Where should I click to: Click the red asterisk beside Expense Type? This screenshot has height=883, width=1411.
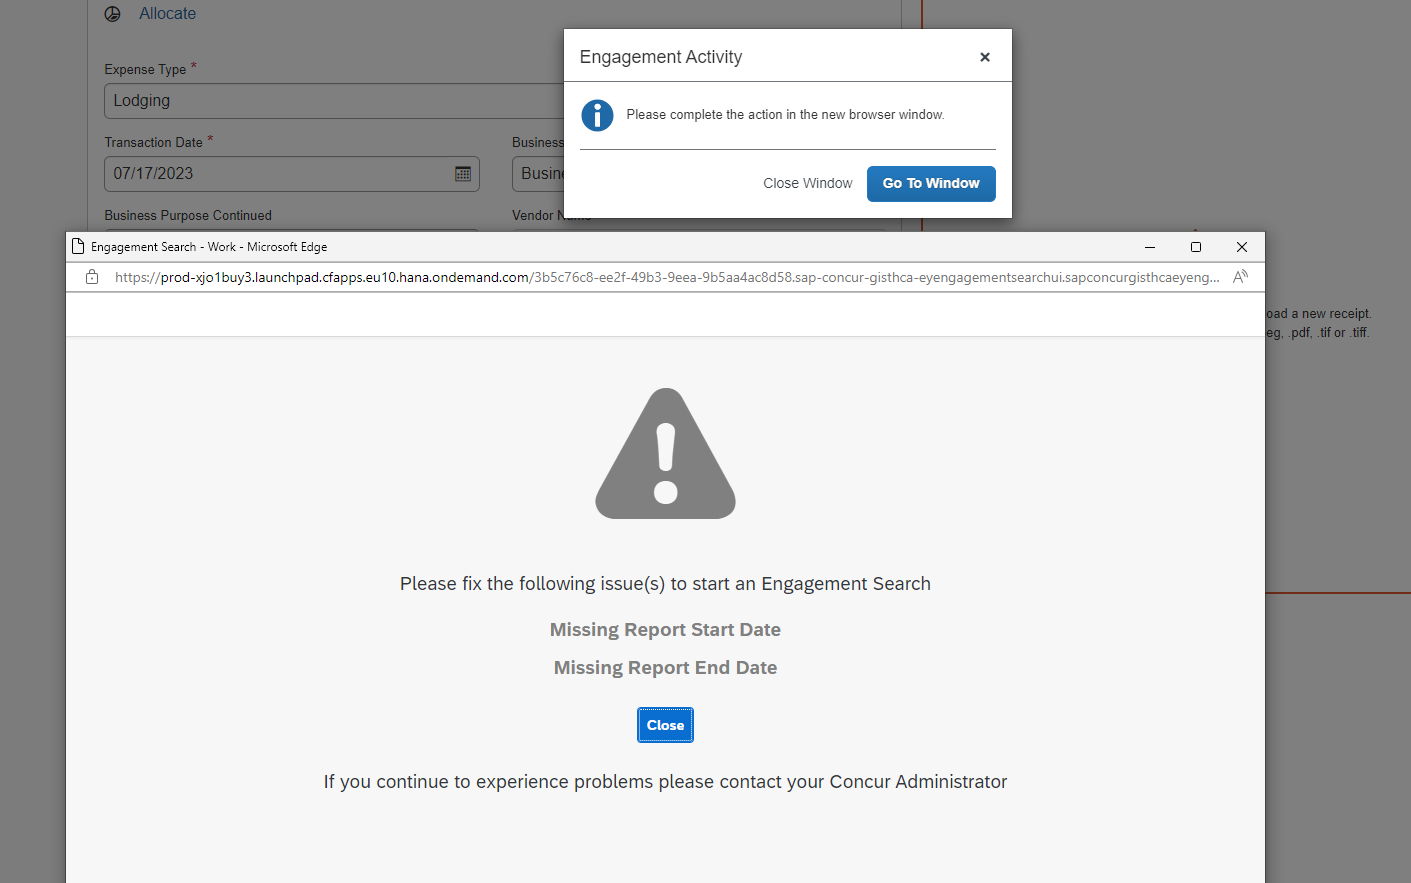click(192, 64)
